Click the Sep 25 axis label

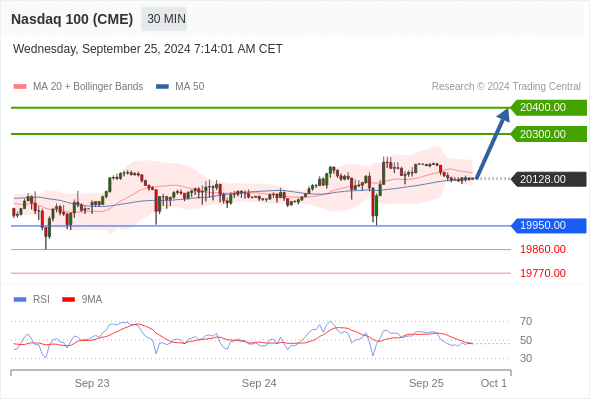tap(426, 383)
